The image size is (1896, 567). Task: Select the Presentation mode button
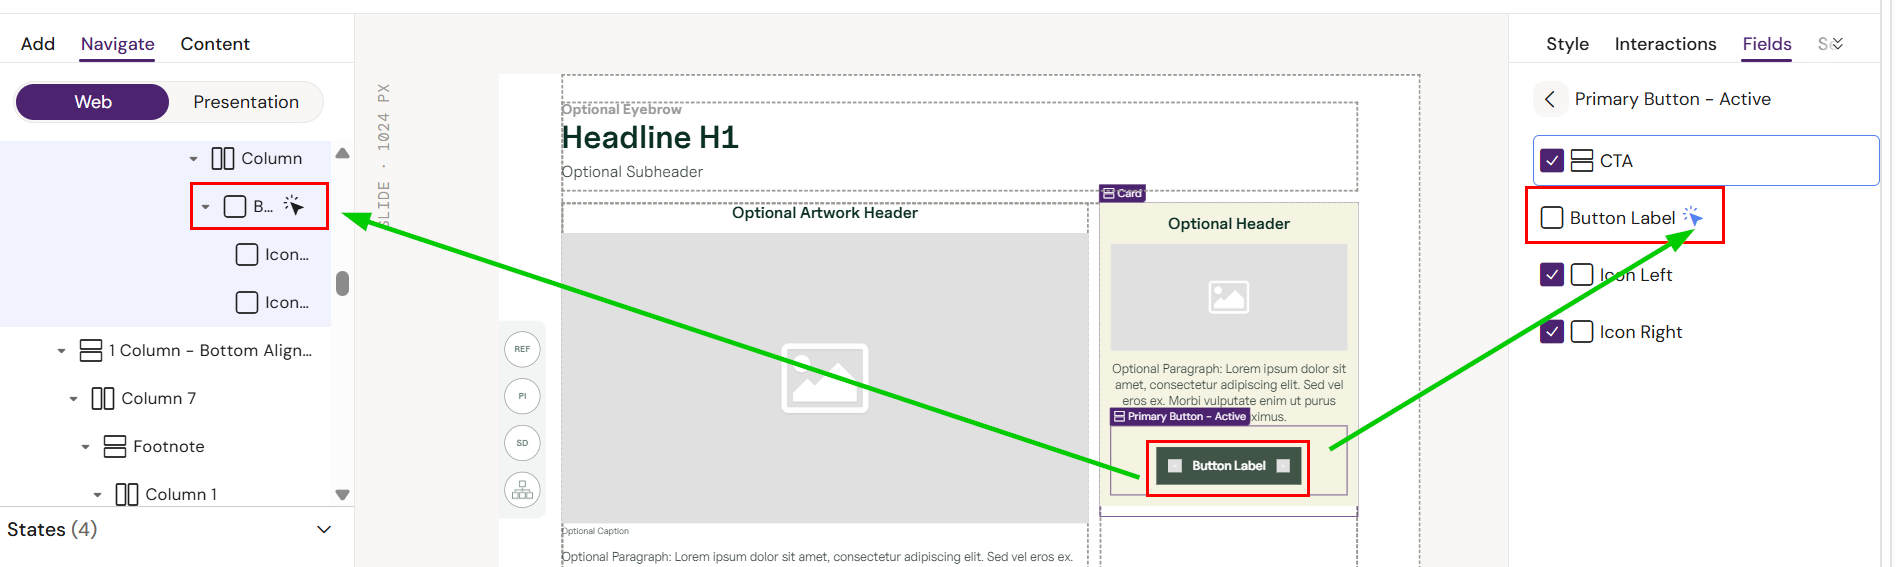coord(246,102)
